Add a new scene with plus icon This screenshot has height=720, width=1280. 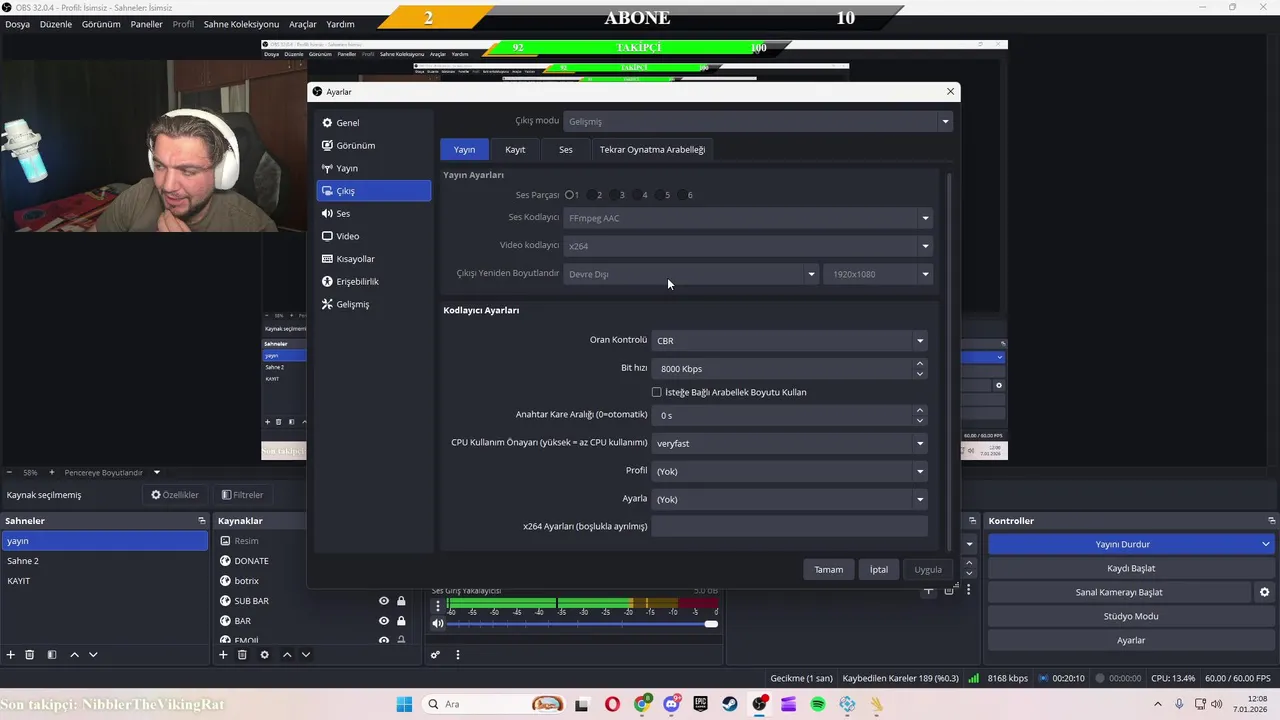click(x=11, y=655)
